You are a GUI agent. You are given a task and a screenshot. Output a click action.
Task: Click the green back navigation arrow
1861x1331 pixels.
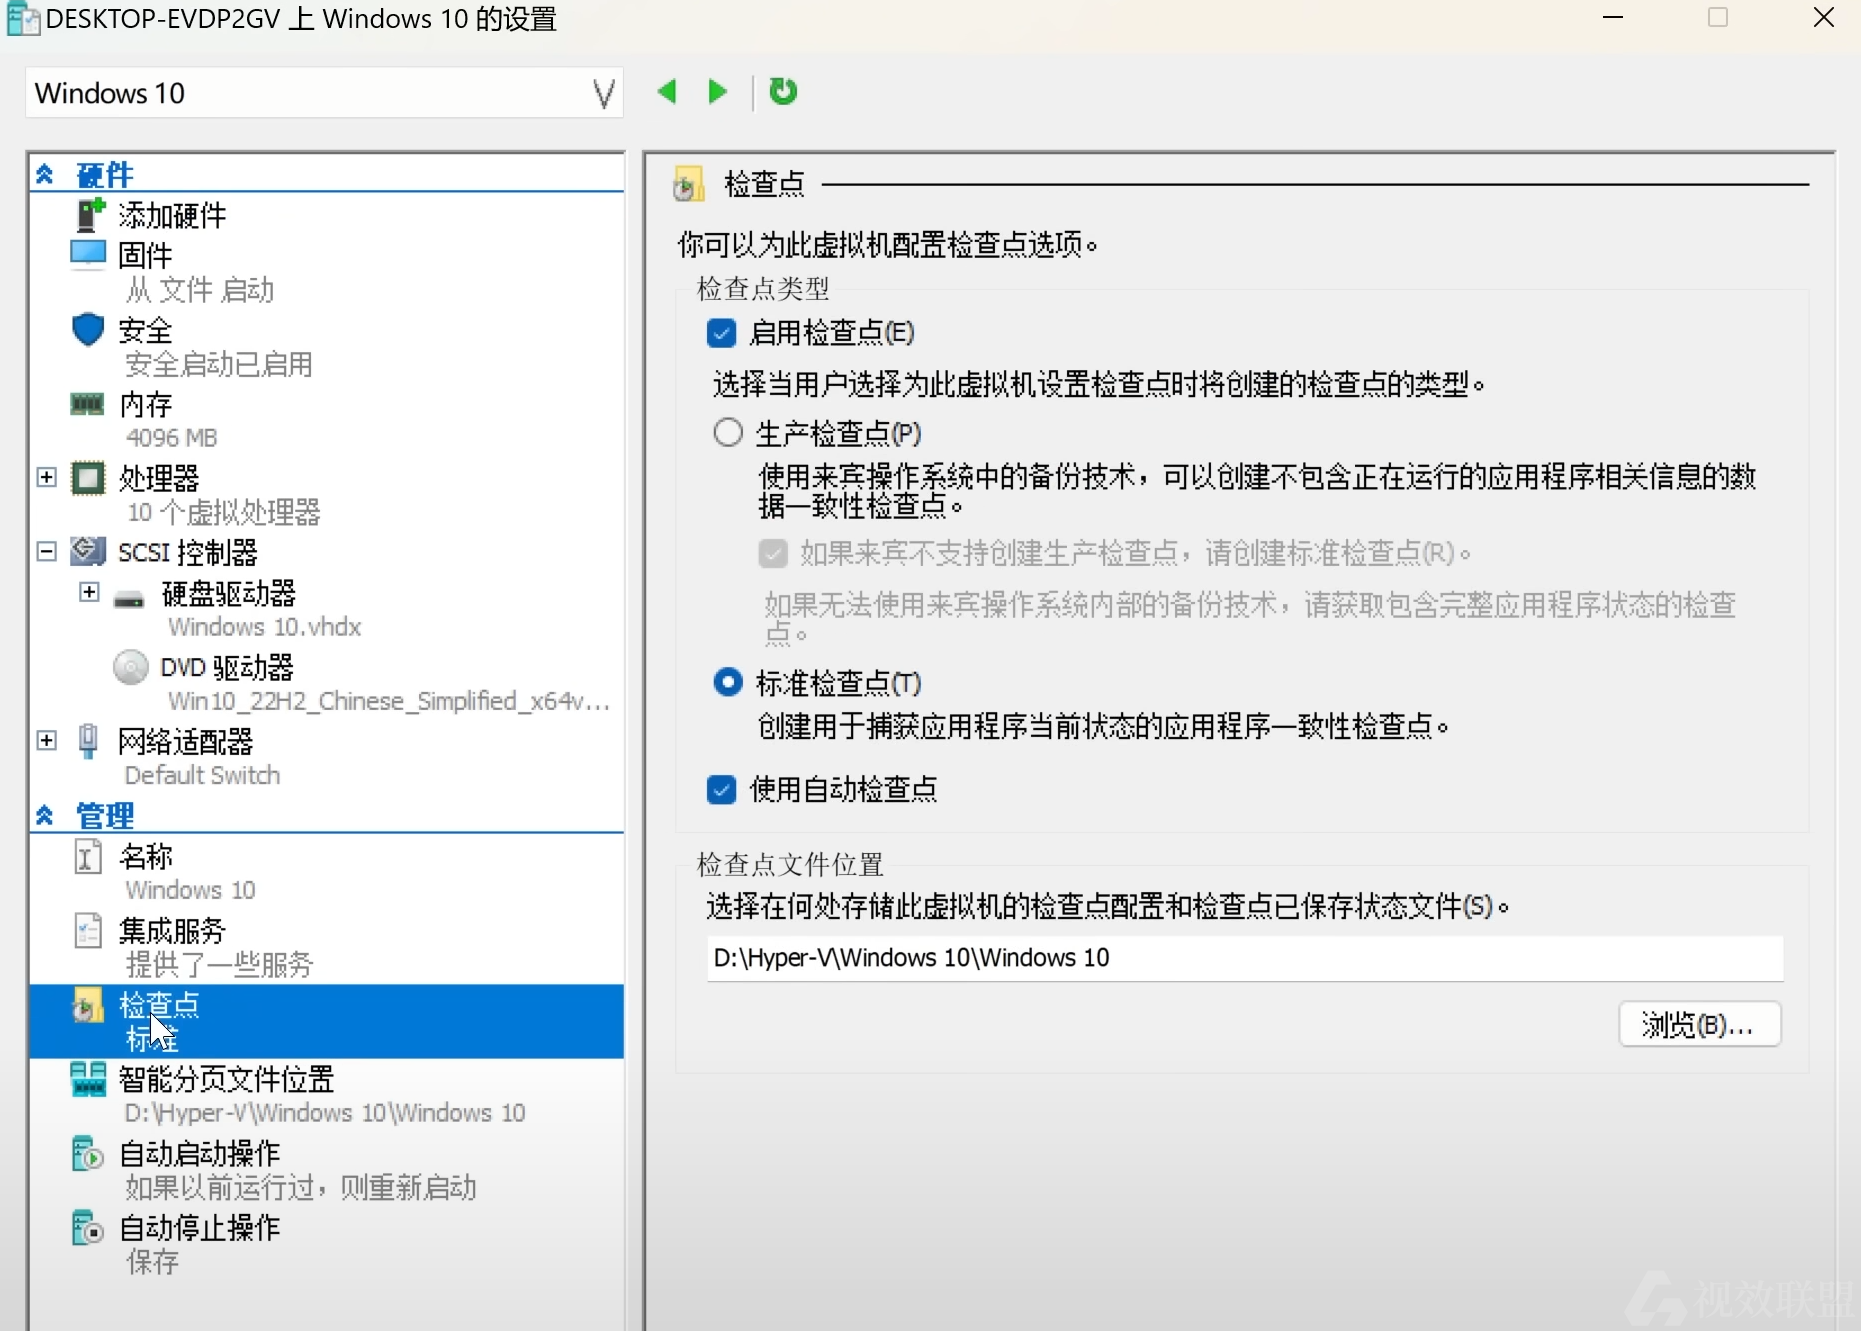click(667, 92)
